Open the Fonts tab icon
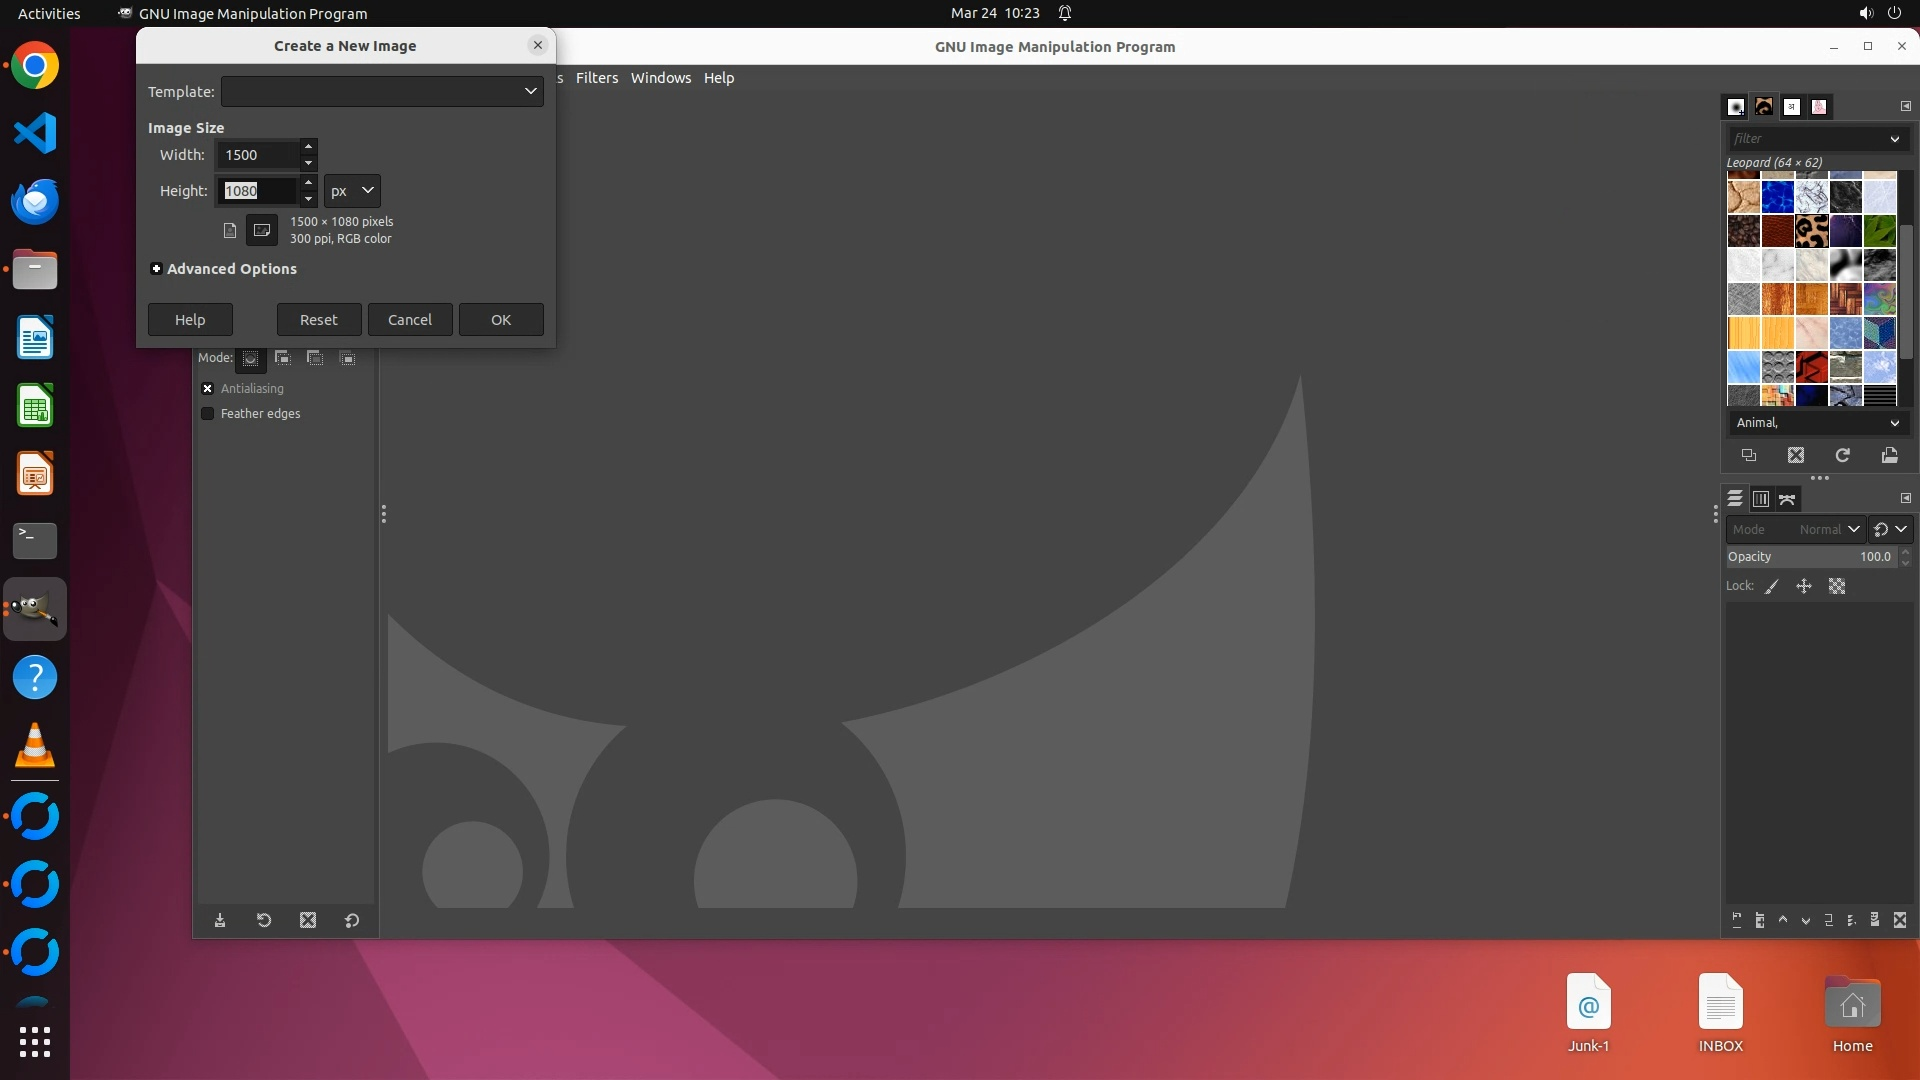Screen dimensions: 1920x1080 click(1792, 107)
